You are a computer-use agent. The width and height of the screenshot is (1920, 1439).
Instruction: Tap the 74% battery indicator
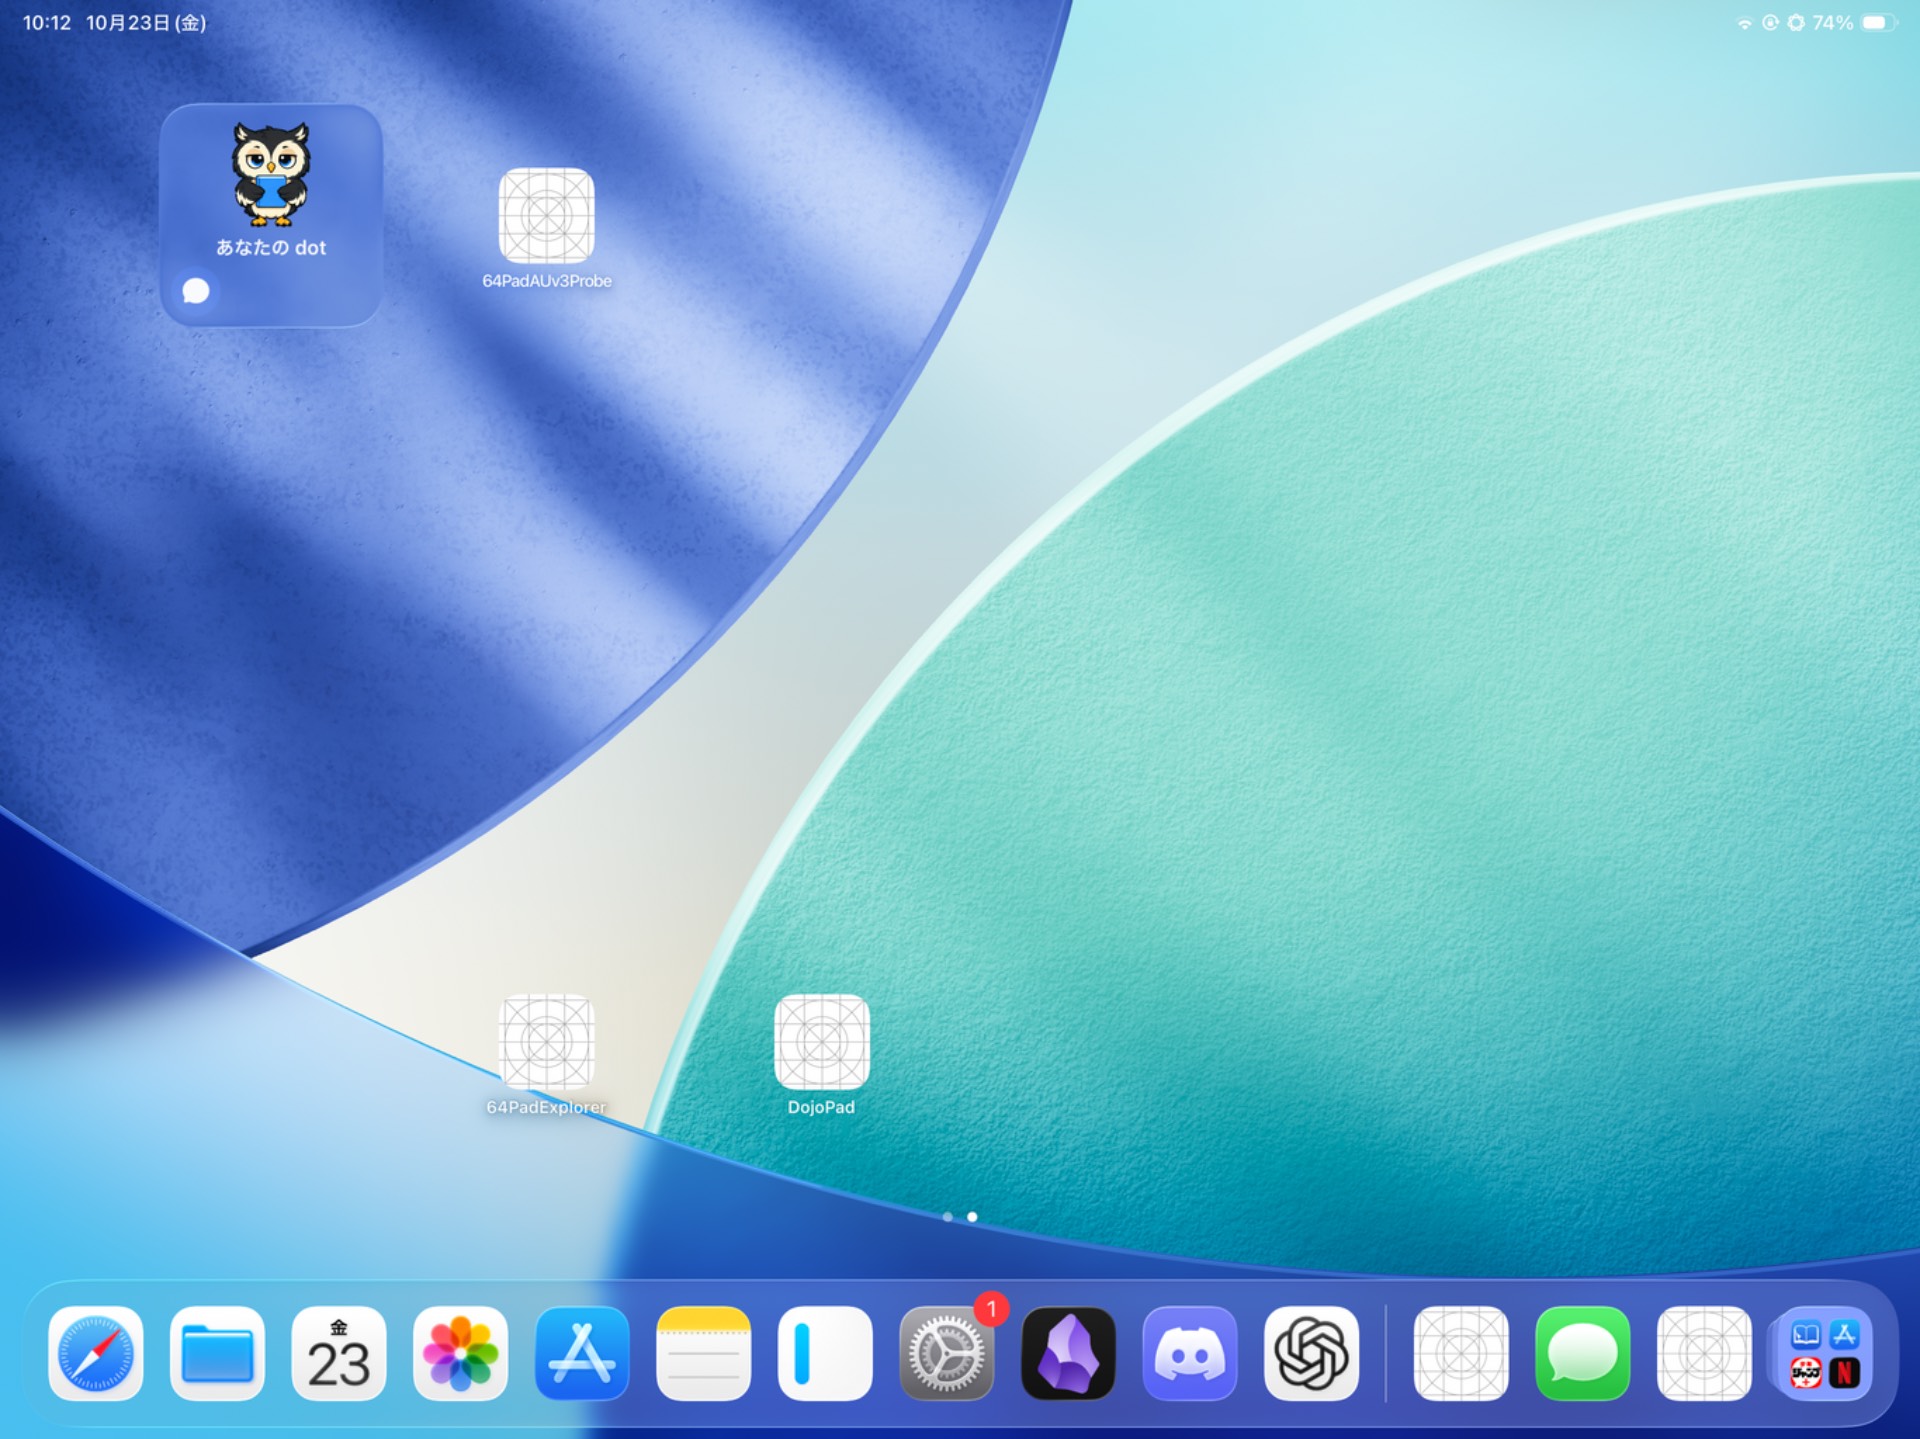tap(1853, 22)
